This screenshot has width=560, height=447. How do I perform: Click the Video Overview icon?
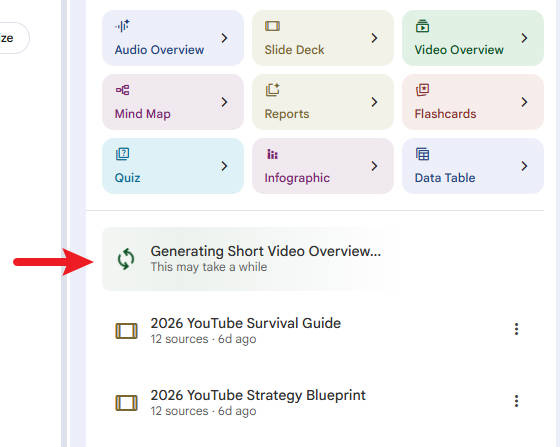[x=422, y=26]
